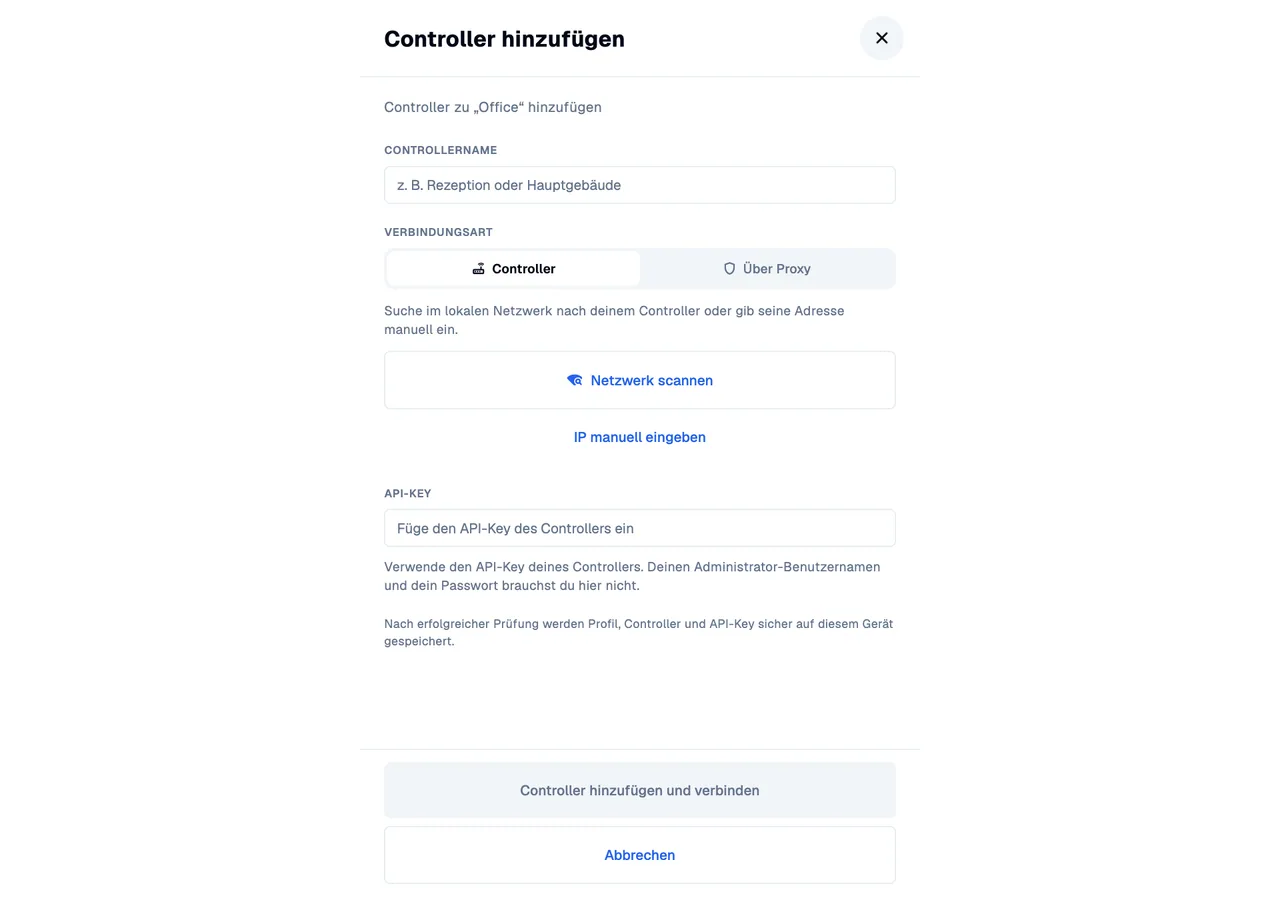Select the Controller connection type
Screen dimensions: 1280x900
coord(513,269)
